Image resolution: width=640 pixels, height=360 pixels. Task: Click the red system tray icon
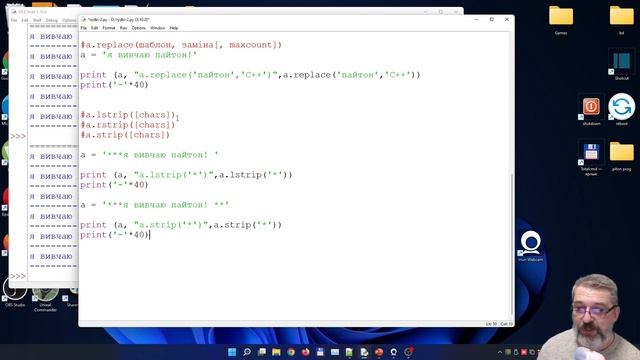[x=524, y=352]
